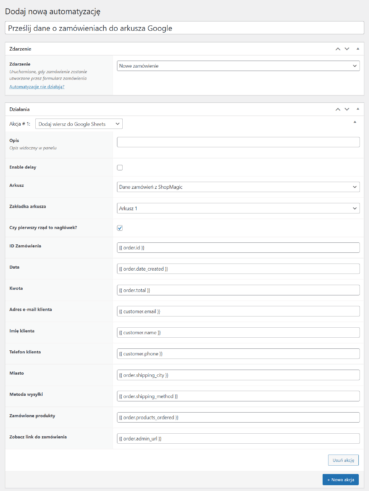Collapse the Działania panel with its triangle toggle
Image resolution: width=369 pixels, height=491 pixels.
pyautogui.click(x=358, y=109)
